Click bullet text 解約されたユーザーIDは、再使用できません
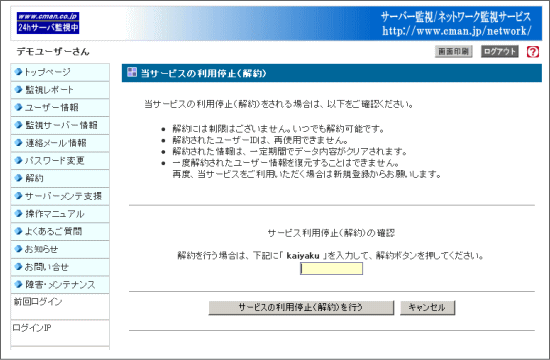 pyautogui.click(x=260, y=140)
